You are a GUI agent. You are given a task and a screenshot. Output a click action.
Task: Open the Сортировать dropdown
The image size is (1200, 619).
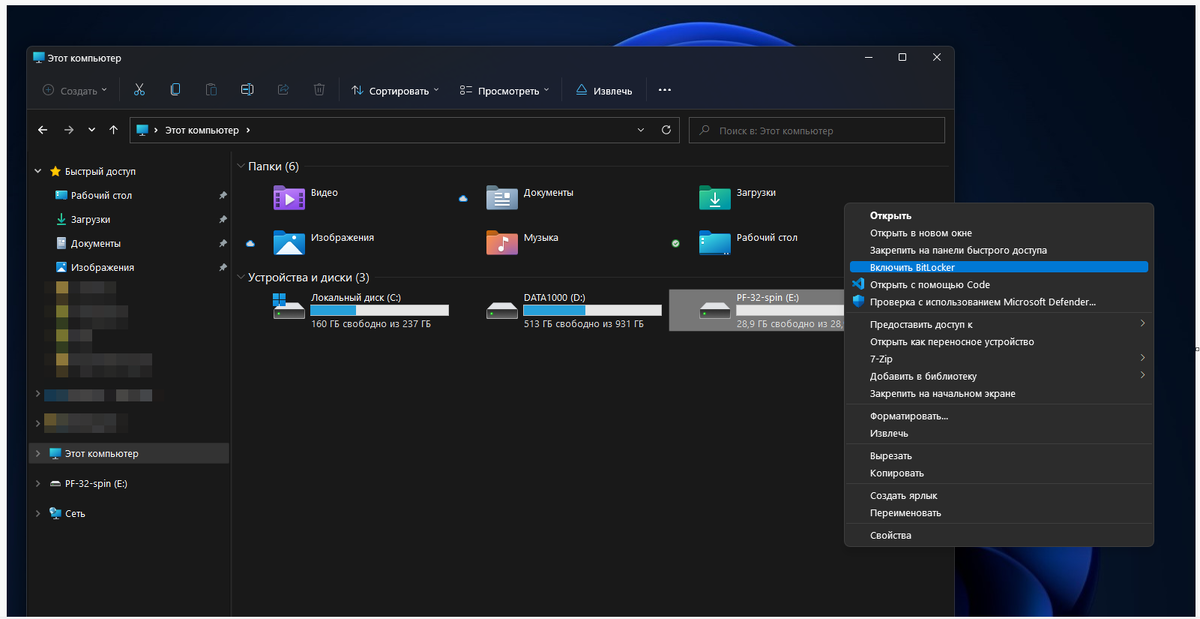coord(396,90)
